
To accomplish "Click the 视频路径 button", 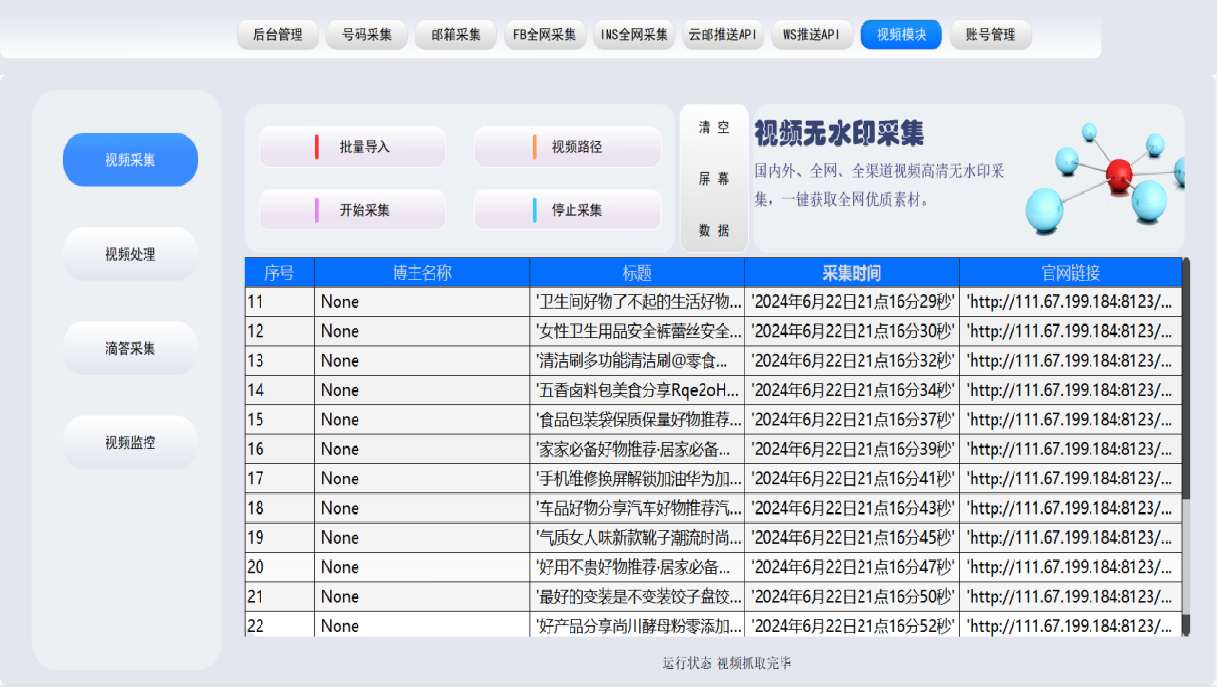I will 567,147.
